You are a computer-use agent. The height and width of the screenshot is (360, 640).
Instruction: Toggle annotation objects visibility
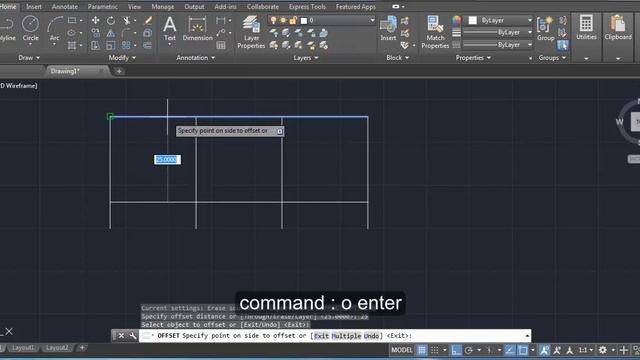tap(544, 350)
